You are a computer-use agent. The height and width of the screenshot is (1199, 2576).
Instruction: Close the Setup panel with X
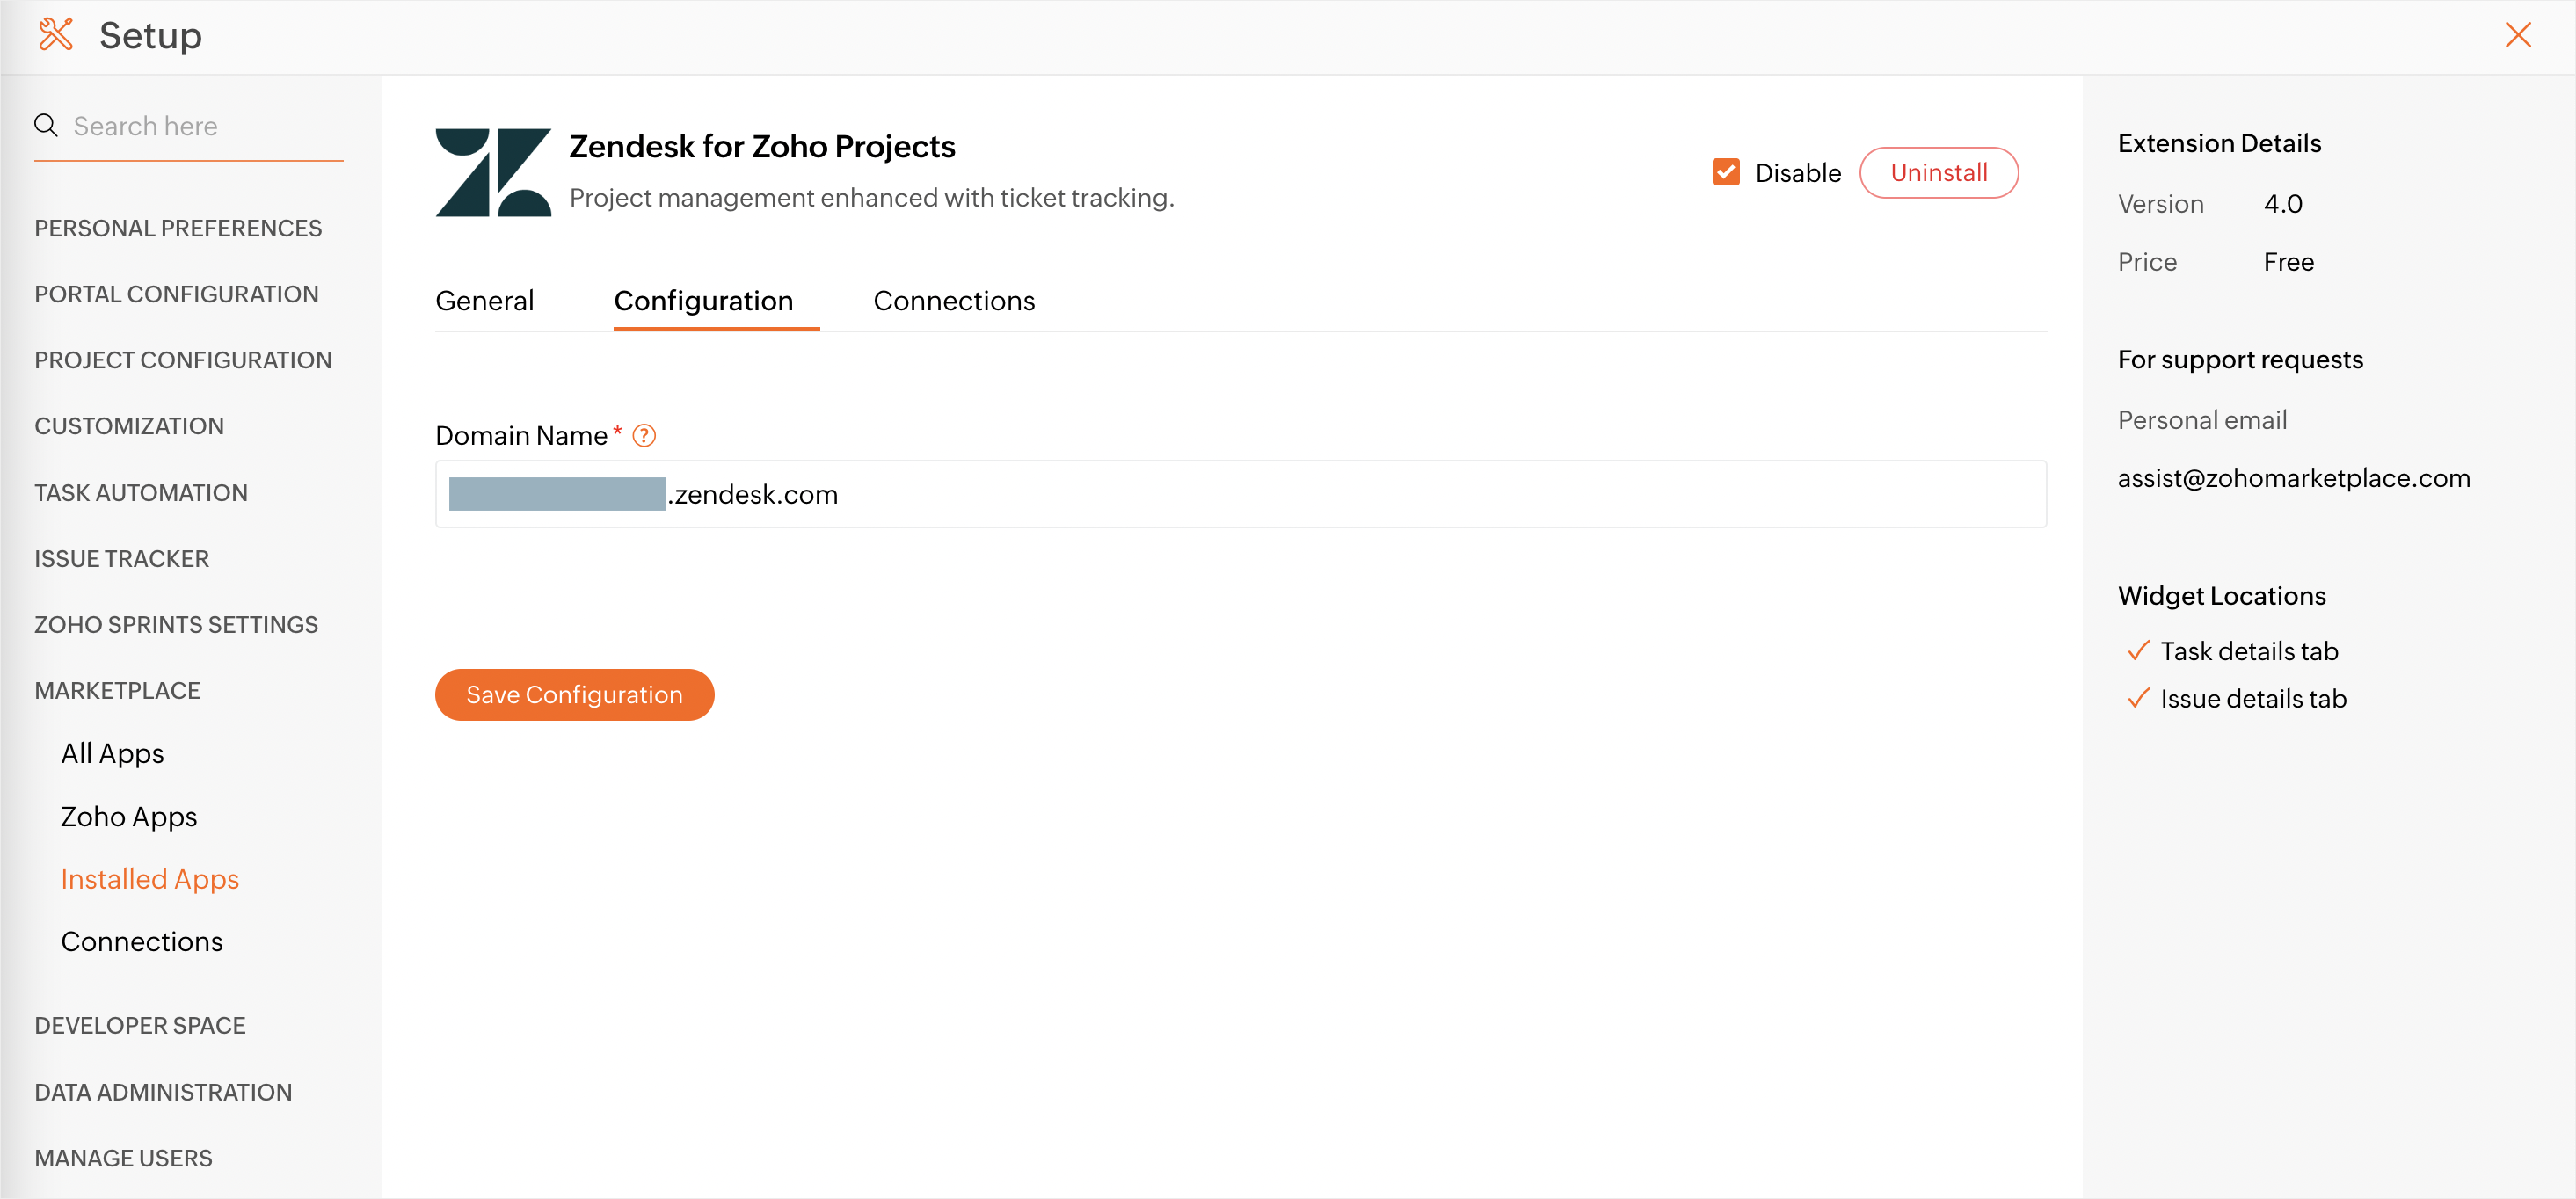pos(2517,35)
